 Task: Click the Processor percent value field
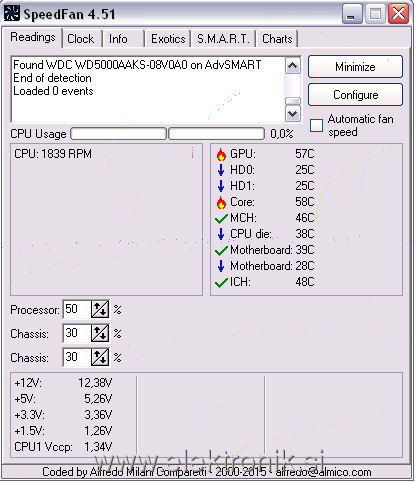pyautogui.click(x=77, y=309)
